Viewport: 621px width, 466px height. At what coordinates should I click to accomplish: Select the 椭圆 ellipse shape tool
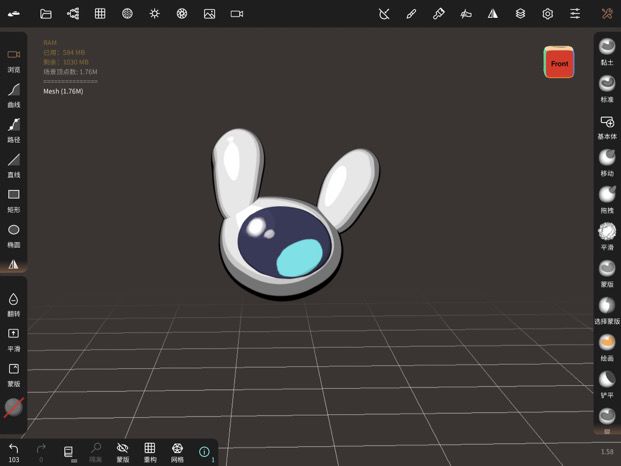point(13,236)
